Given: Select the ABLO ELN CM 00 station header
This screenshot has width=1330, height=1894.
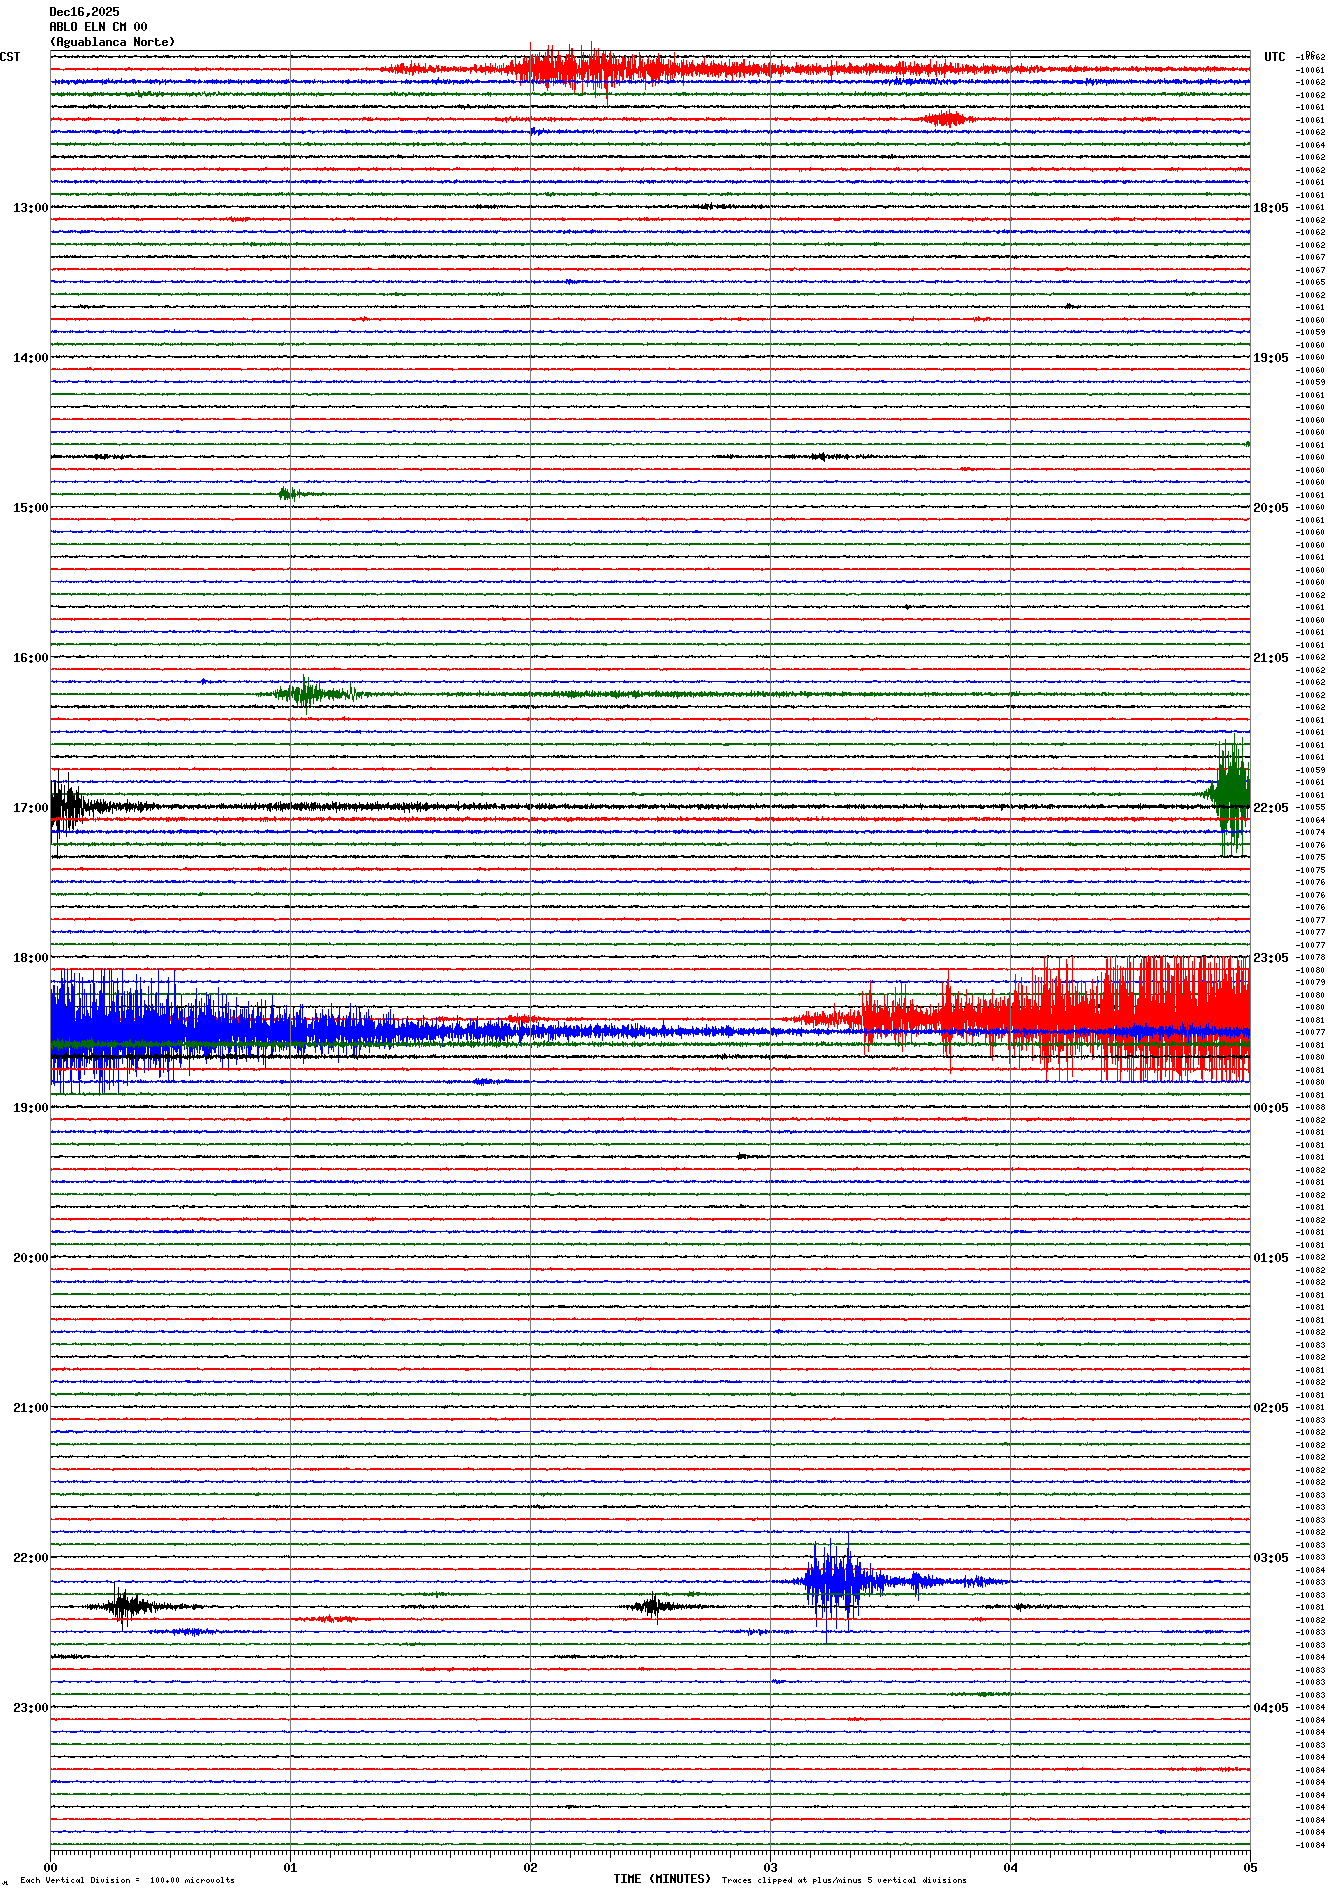Looking at the screenshot, I should point(98,27).
